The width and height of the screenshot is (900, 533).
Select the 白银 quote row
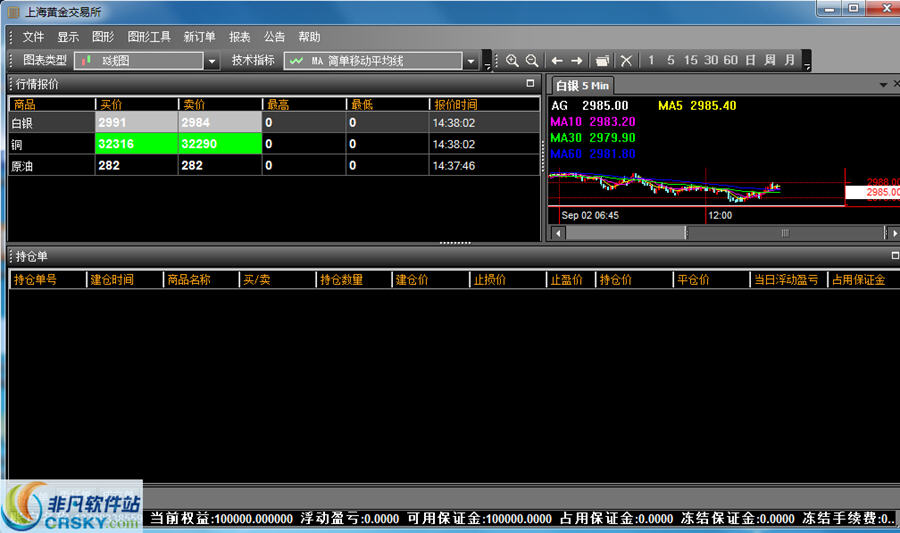(x=274, y=122)
